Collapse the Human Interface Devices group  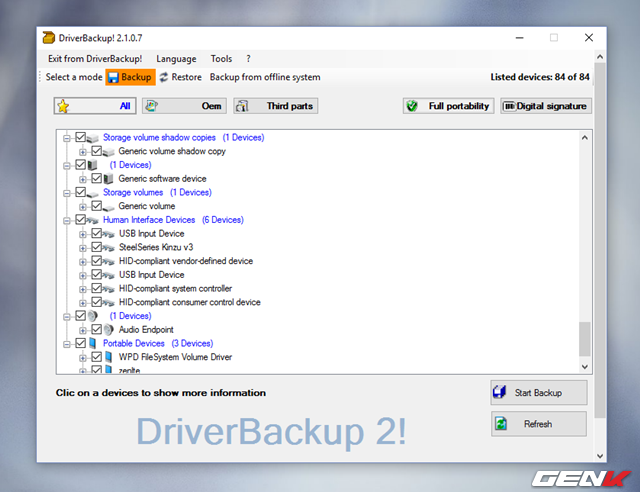pos(67,220)
